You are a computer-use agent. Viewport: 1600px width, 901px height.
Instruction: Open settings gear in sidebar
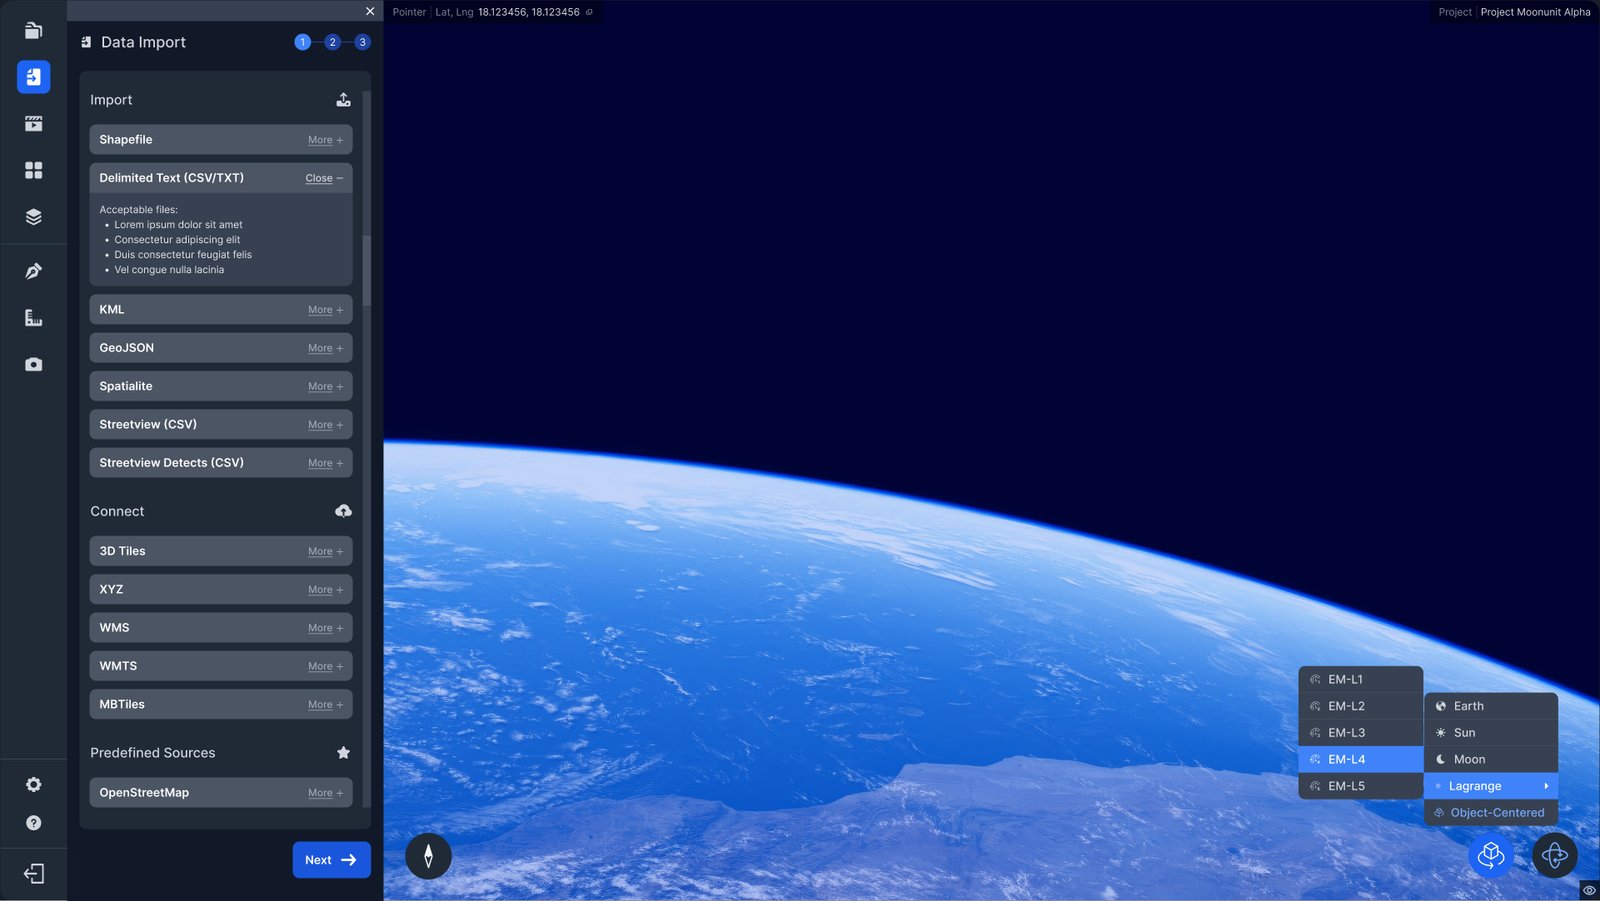[33, 785]
